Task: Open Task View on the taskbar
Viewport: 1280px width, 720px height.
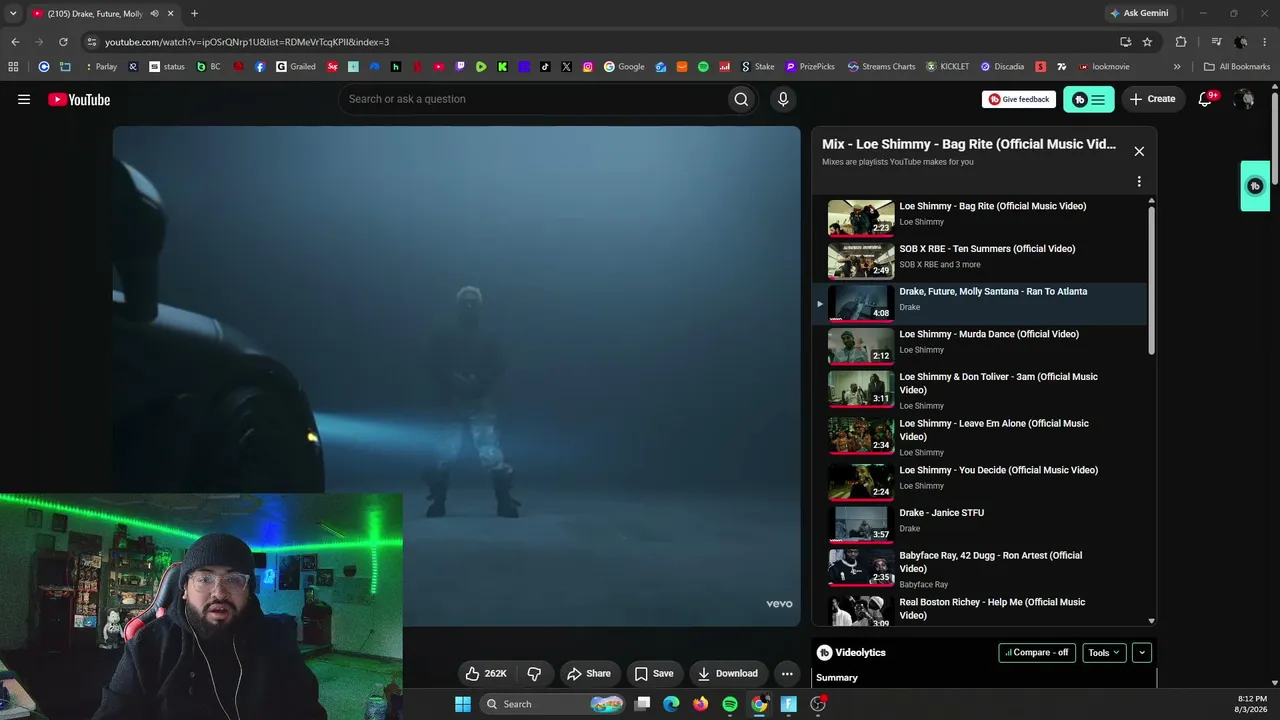Action: (642, 704)
